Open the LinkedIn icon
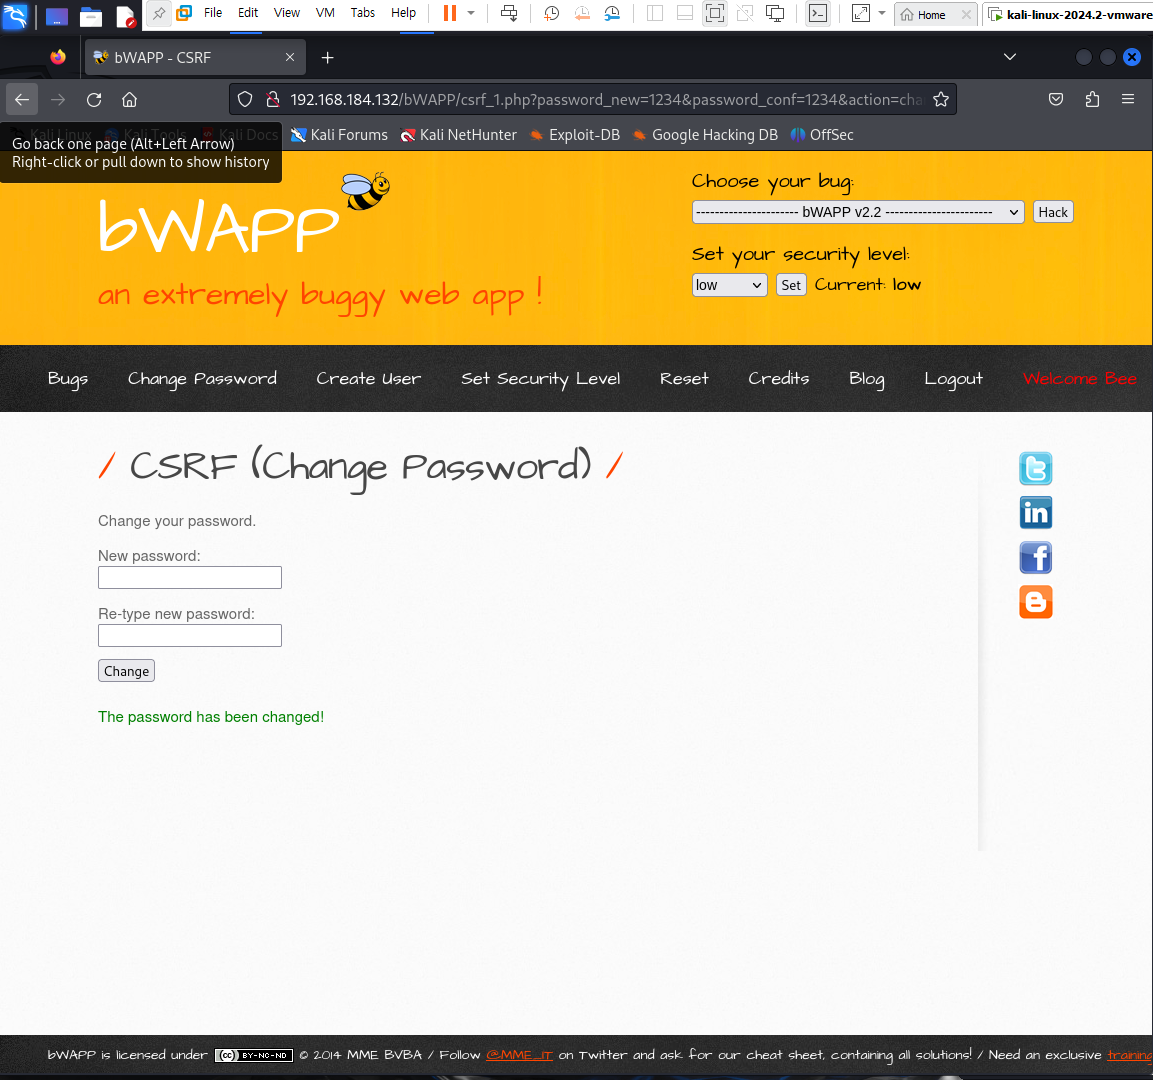The width and height of the screenshot is (1153, 1080). coord(1035,512)
